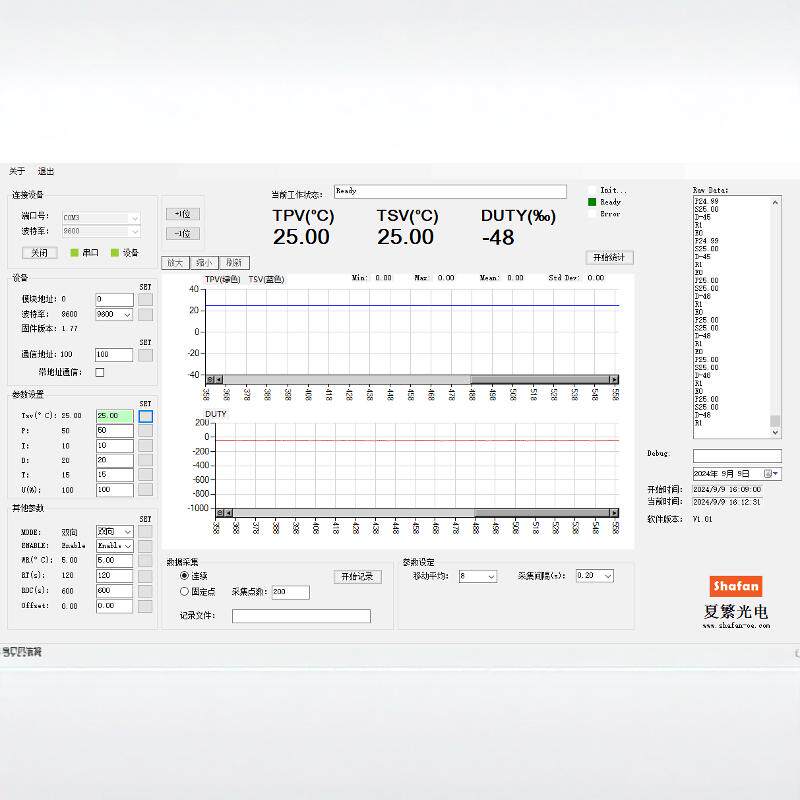
Task: Click the green 设备 status indicator
Action: (x=115, y=253)
